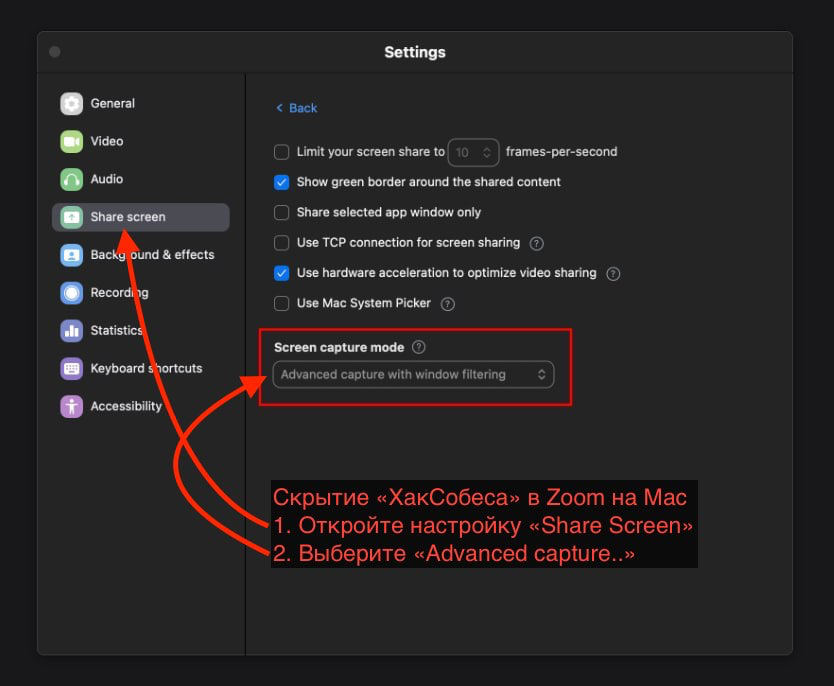Uncheck Show green border around shared content
834x686 pixels.
click(x=281, y=182)
